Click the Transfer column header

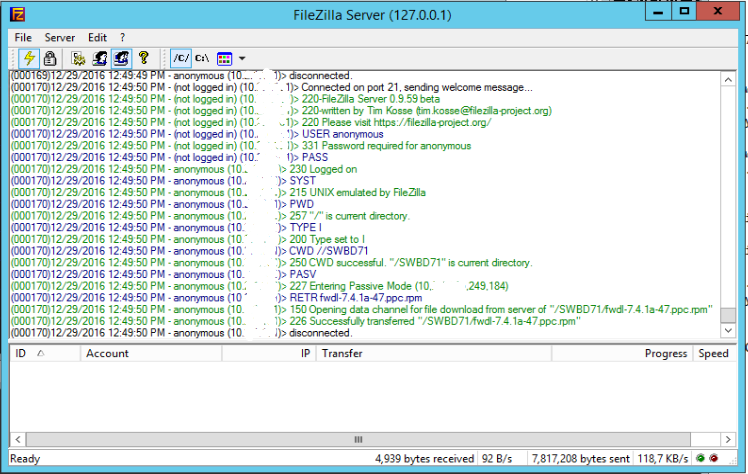pyautogui.click(x=434, y=353)
